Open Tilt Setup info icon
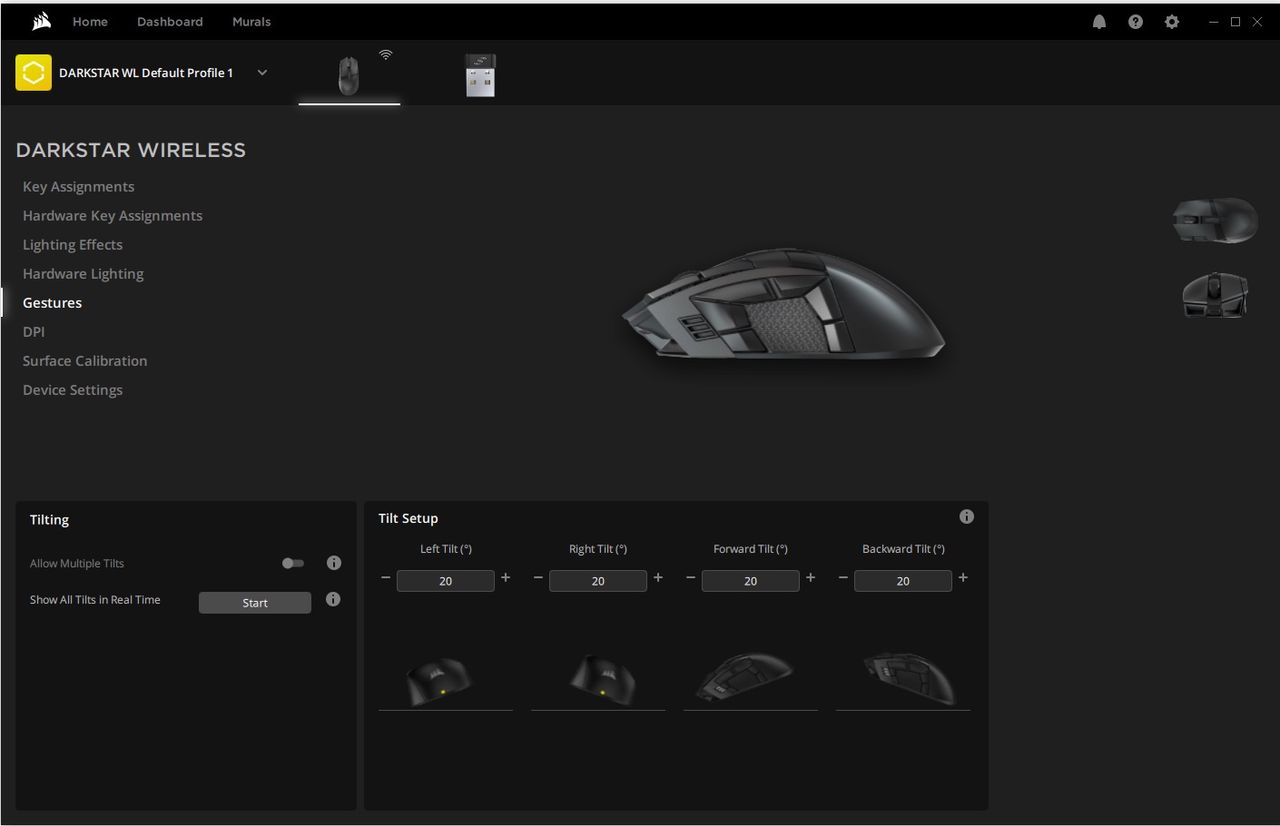This screenshot has height=826, width=1280. [966, 517]
